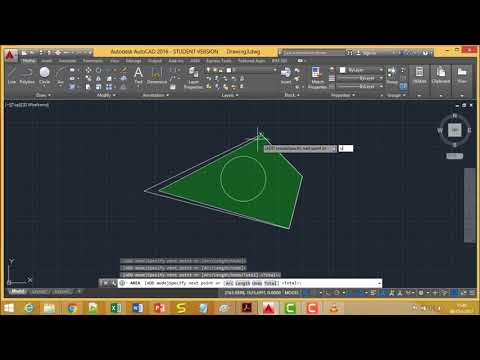Image resolution: width=480 pixels, height=360 pixels.
Task: Click Sign In on the title bar
Action: pos(366,53)
